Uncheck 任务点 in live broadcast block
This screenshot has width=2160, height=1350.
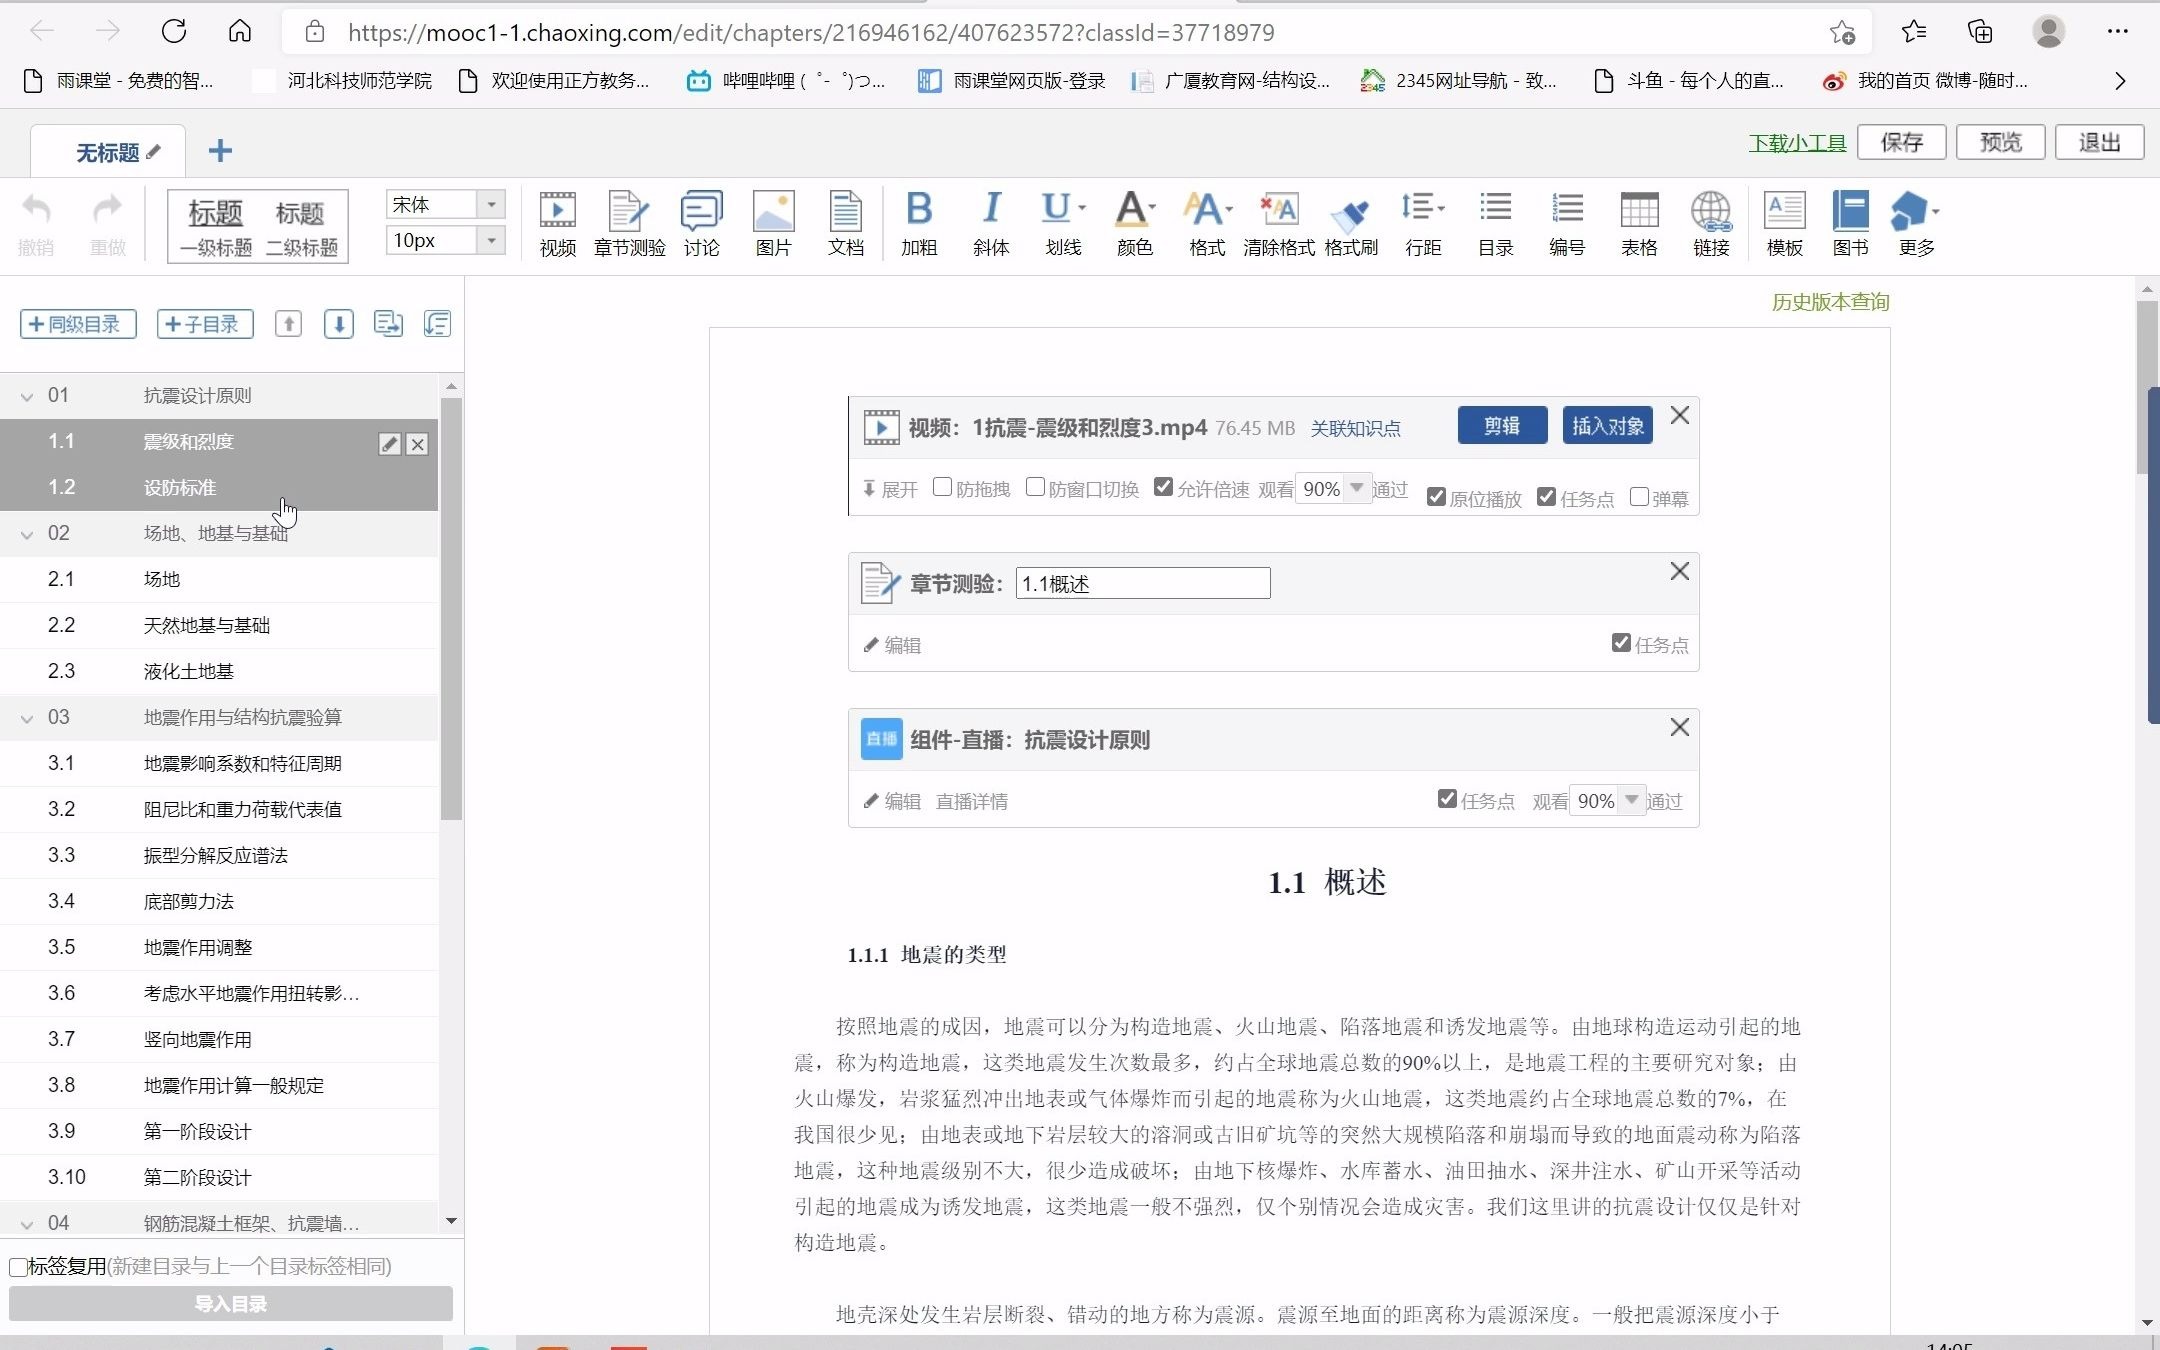1447,799
